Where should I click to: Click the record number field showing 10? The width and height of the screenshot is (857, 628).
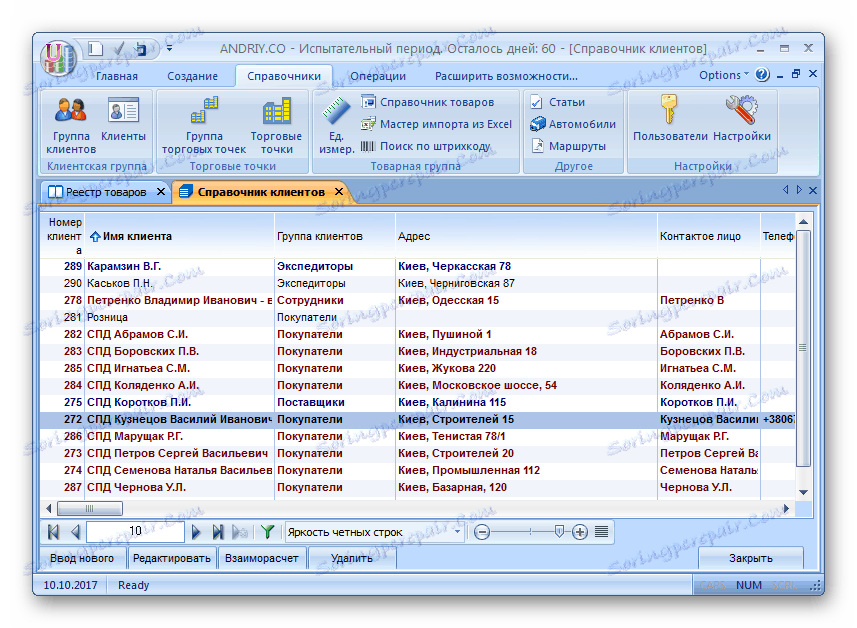pyautogui.click(x=135, y=531)
